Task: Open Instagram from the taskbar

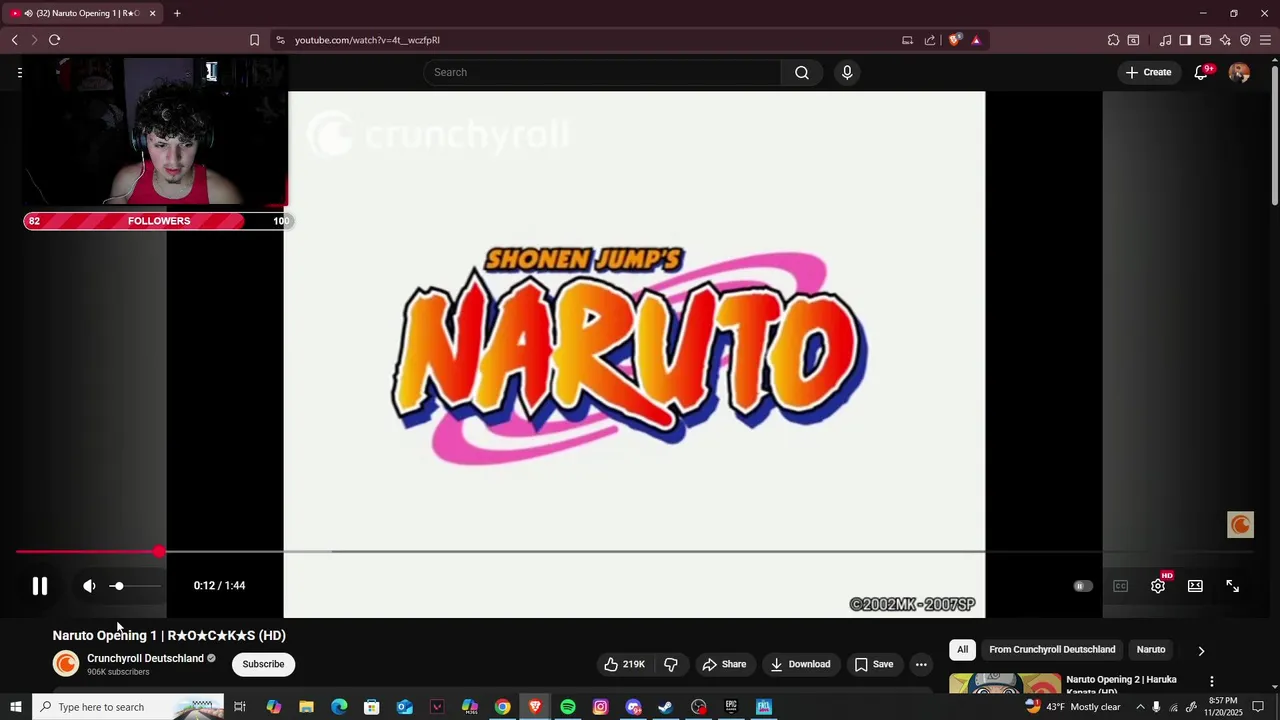Action: (600, 707)
